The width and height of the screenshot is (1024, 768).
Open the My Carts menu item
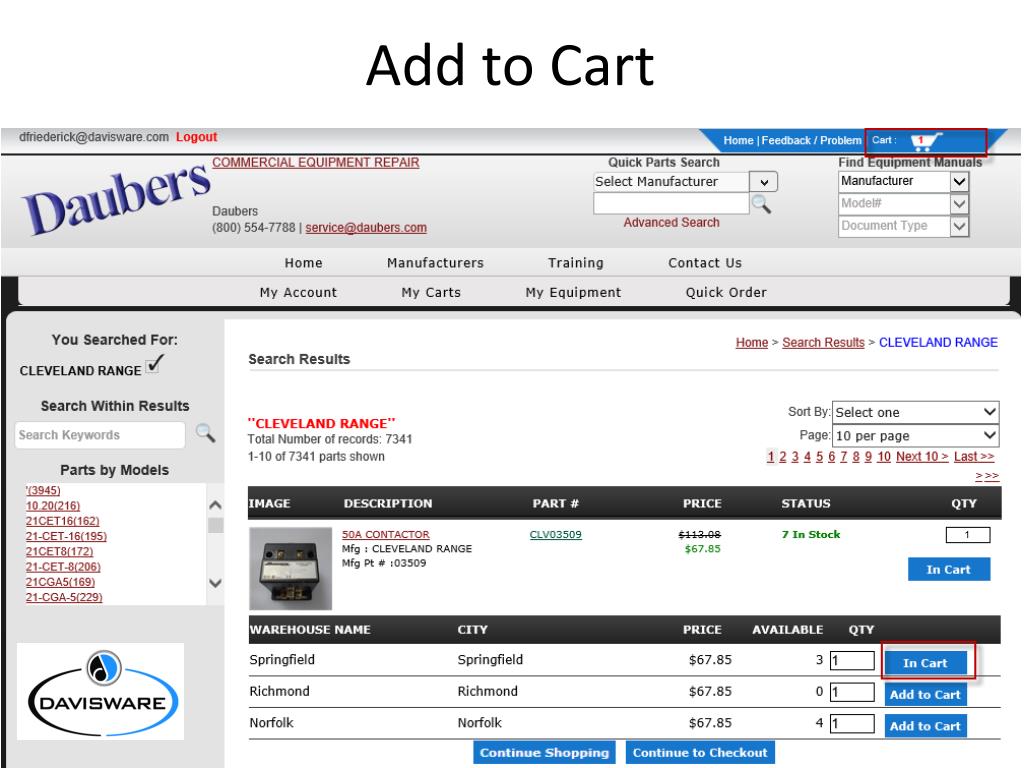click(x=431, y=293)
